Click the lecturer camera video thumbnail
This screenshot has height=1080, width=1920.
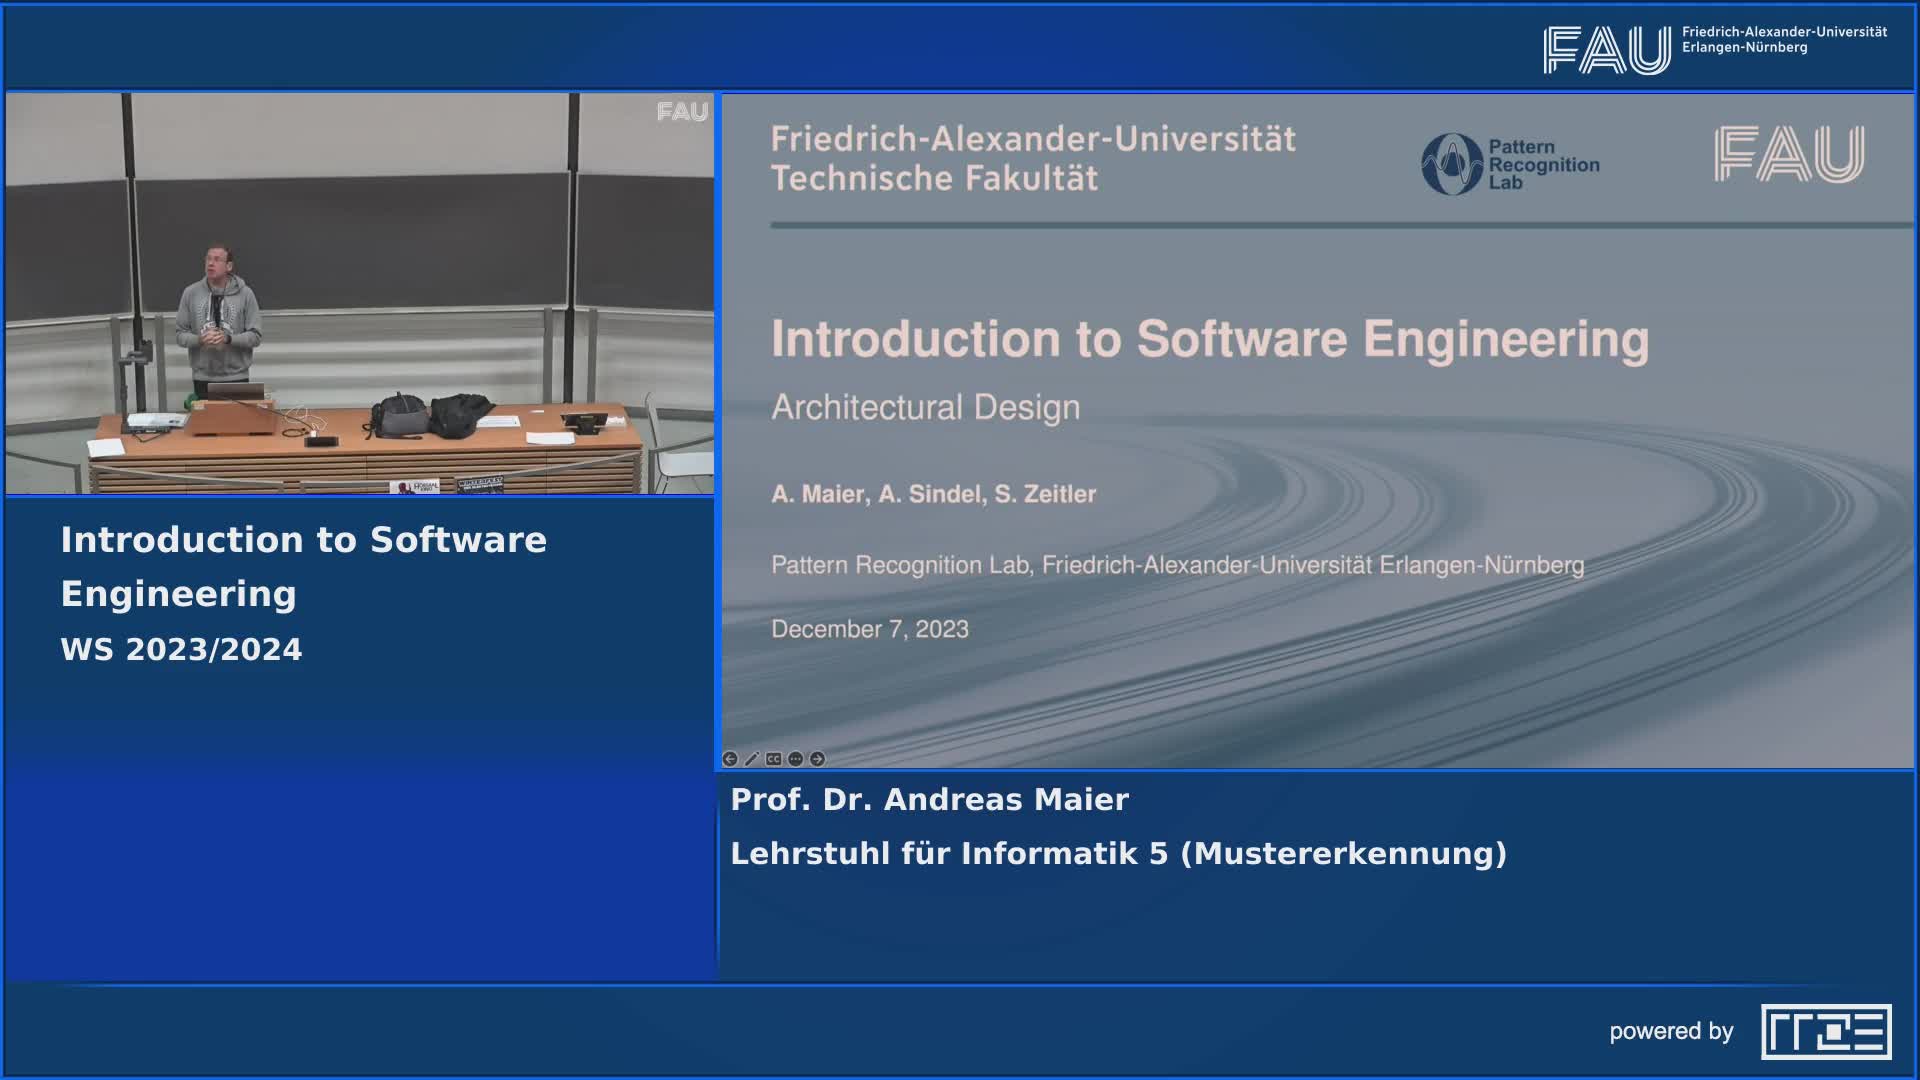pos(360,294)
